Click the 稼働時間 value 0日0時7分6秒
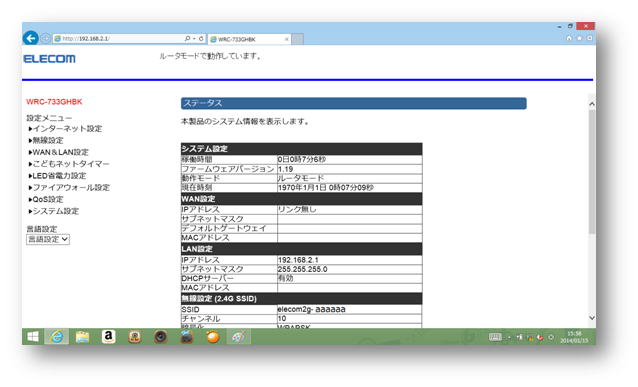 [x=302, y=160]
